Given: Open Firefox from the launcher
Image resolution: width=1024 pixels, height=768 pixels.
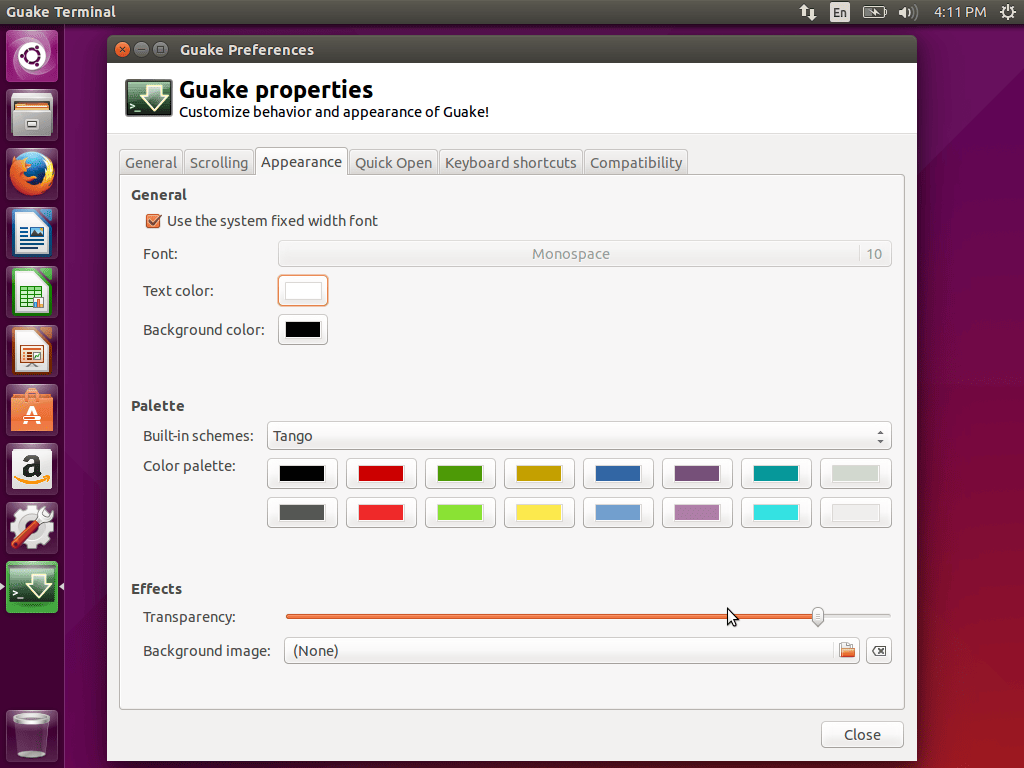Looking at the screenshot, I should pos(33,174).
